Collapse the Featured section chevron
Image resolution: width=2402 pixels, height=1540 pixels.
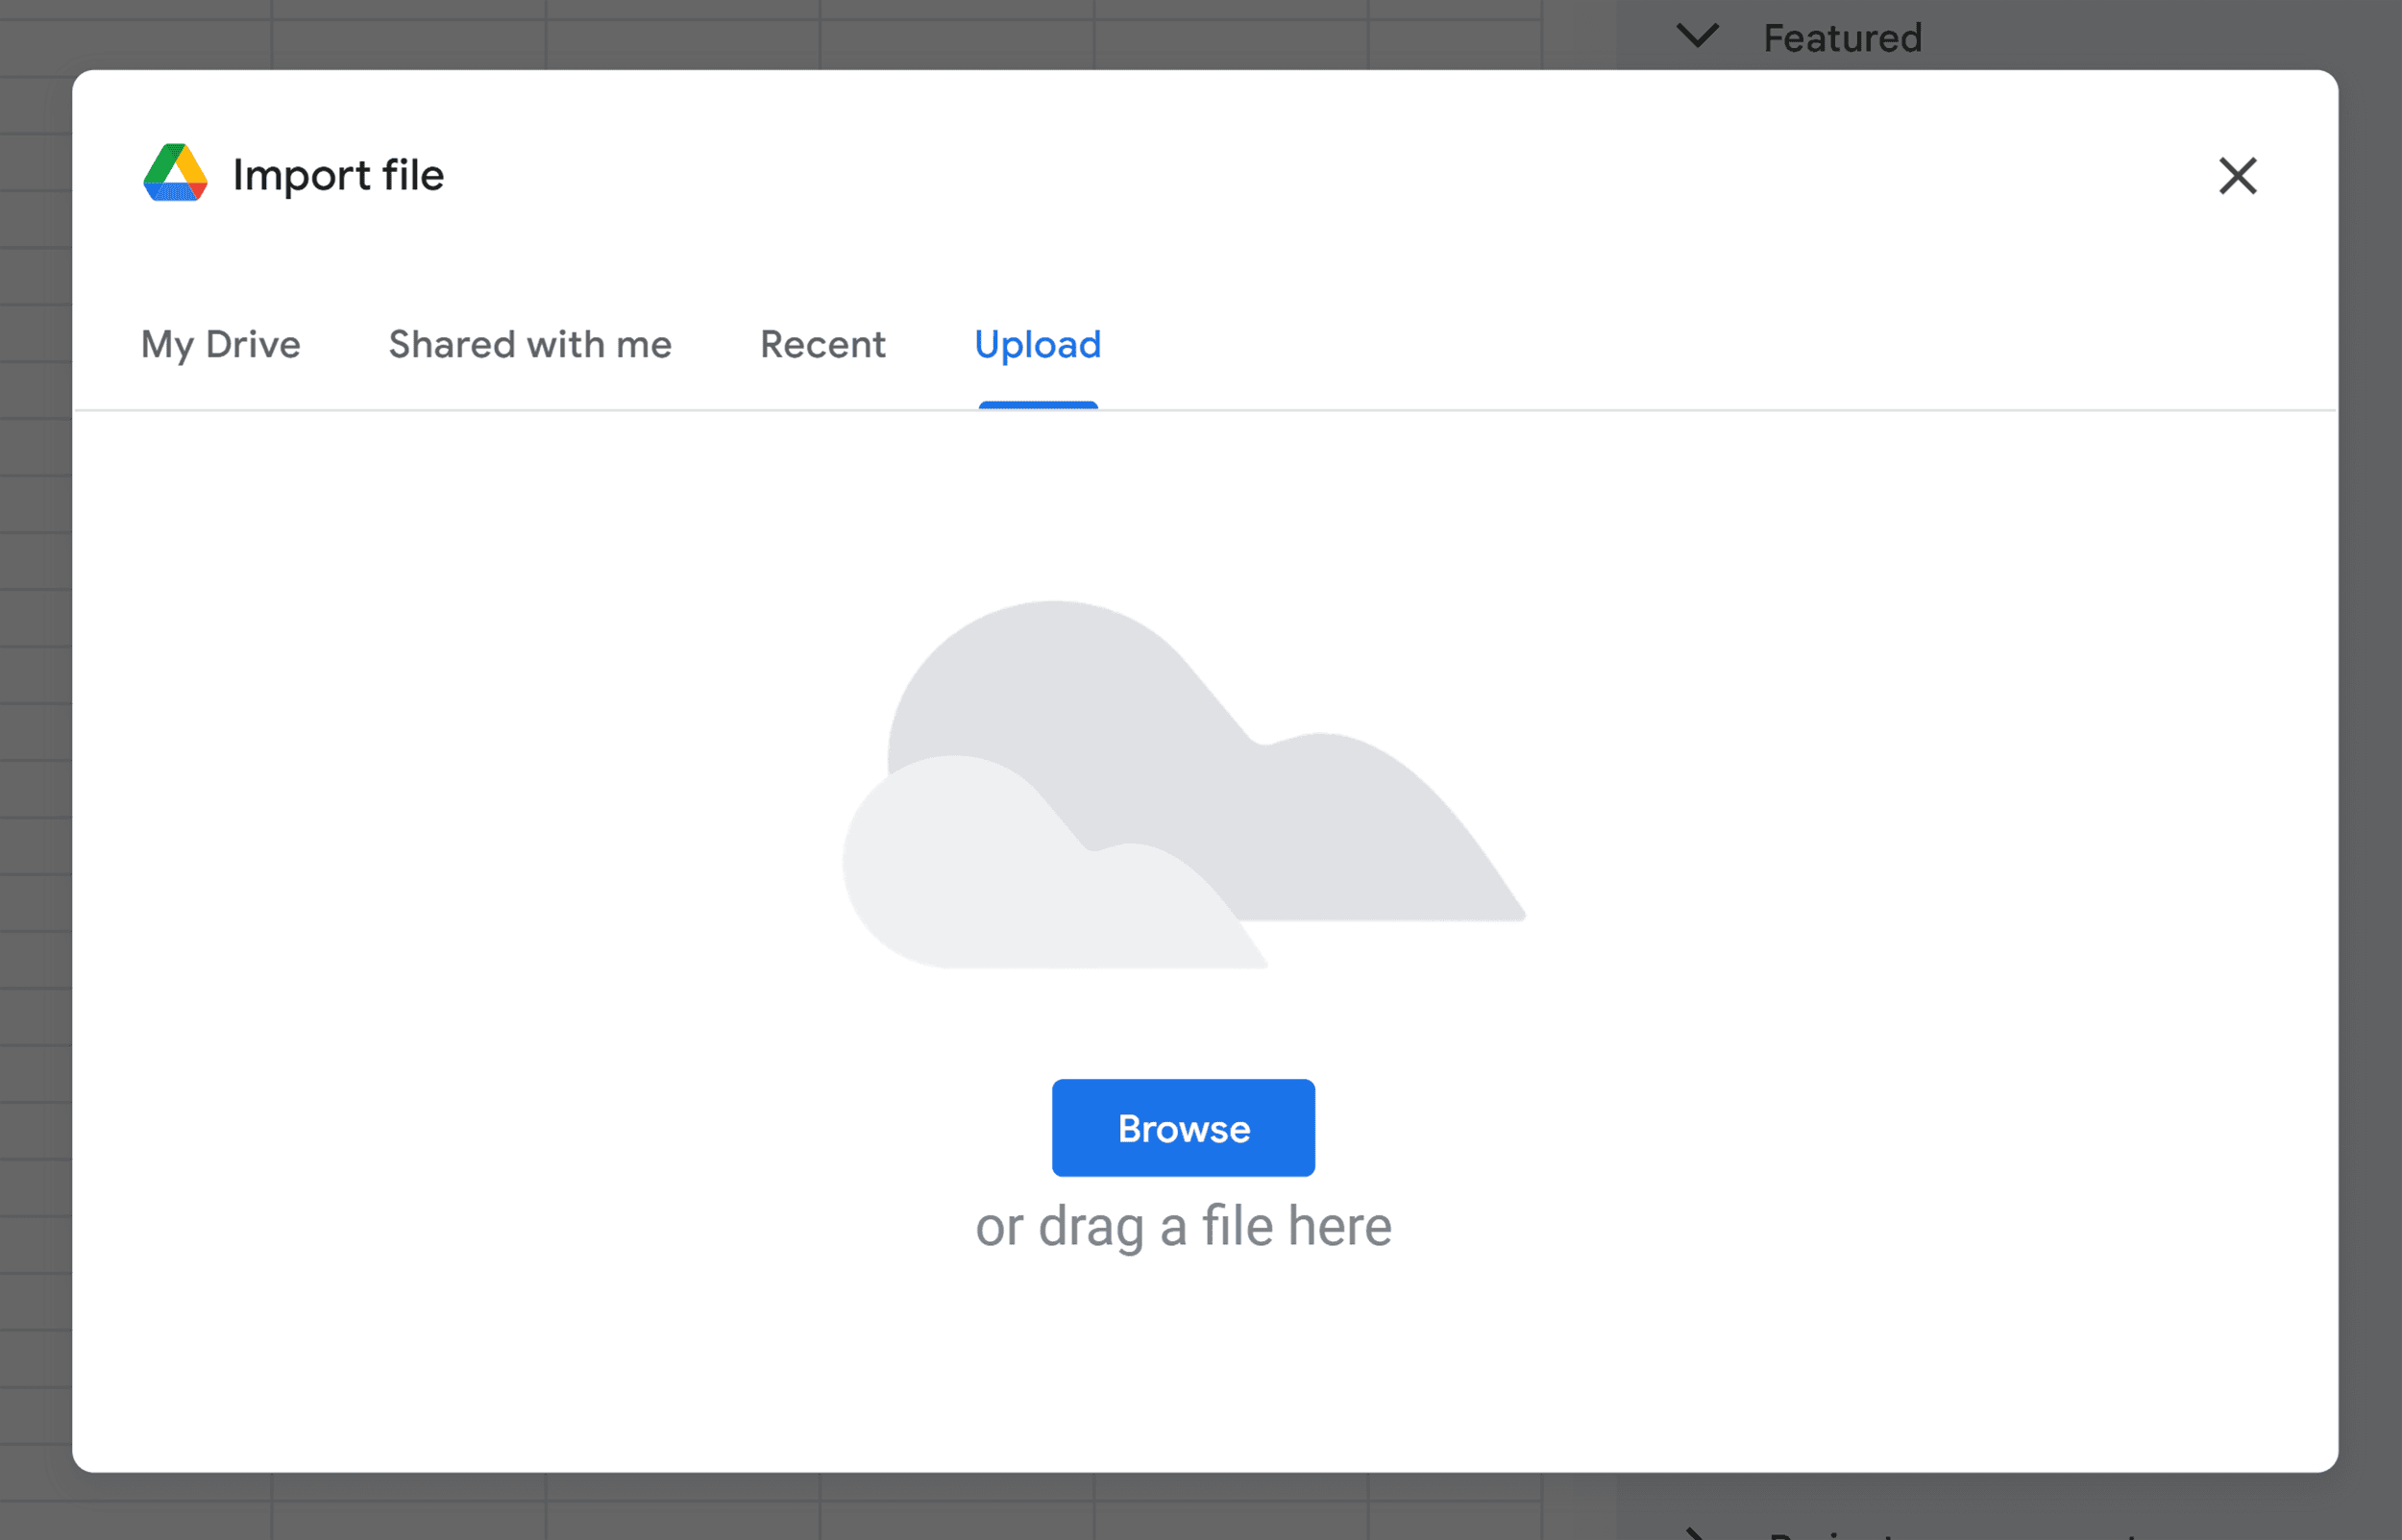tap(1697, 36)
